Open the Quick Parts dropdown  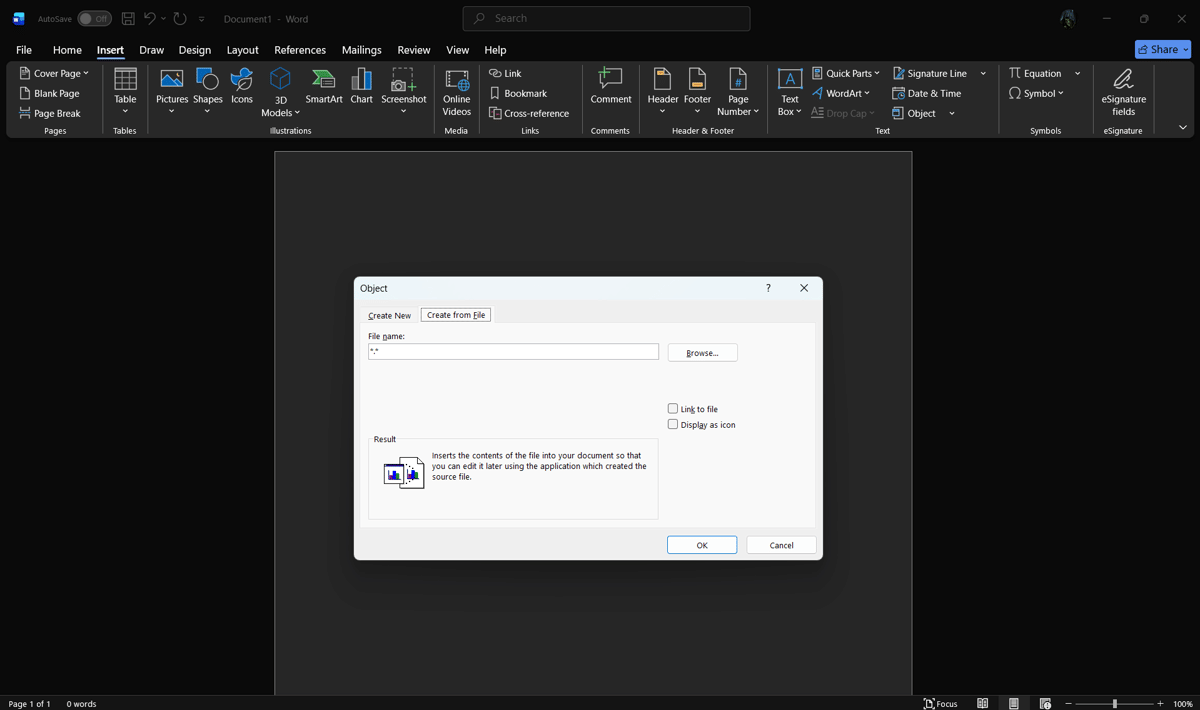pyautogui.click(x=846, y=73)
